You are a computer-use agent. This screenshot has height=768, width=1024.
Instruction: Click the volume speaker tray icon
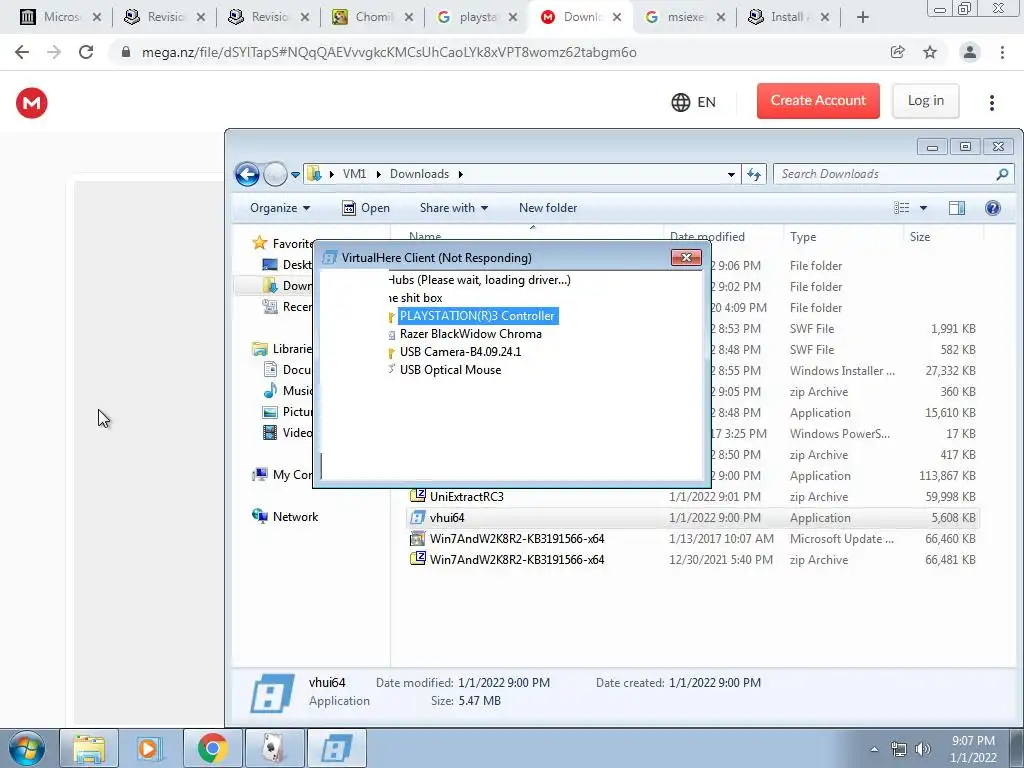coord(923,749)
